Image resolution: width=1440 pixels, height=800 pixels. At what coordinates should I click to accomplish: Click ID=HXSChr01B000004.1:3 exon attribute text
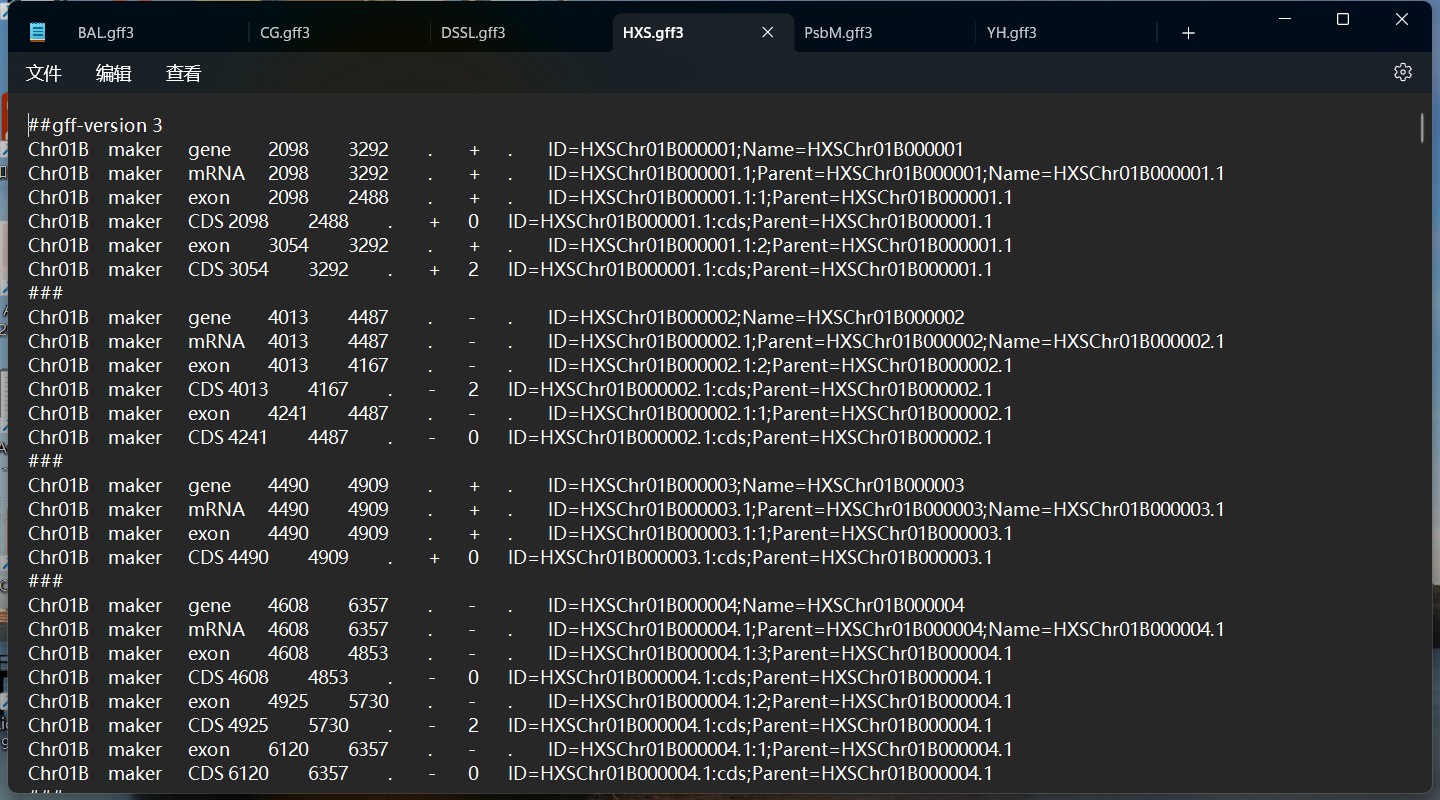click(x=780, y=653)
